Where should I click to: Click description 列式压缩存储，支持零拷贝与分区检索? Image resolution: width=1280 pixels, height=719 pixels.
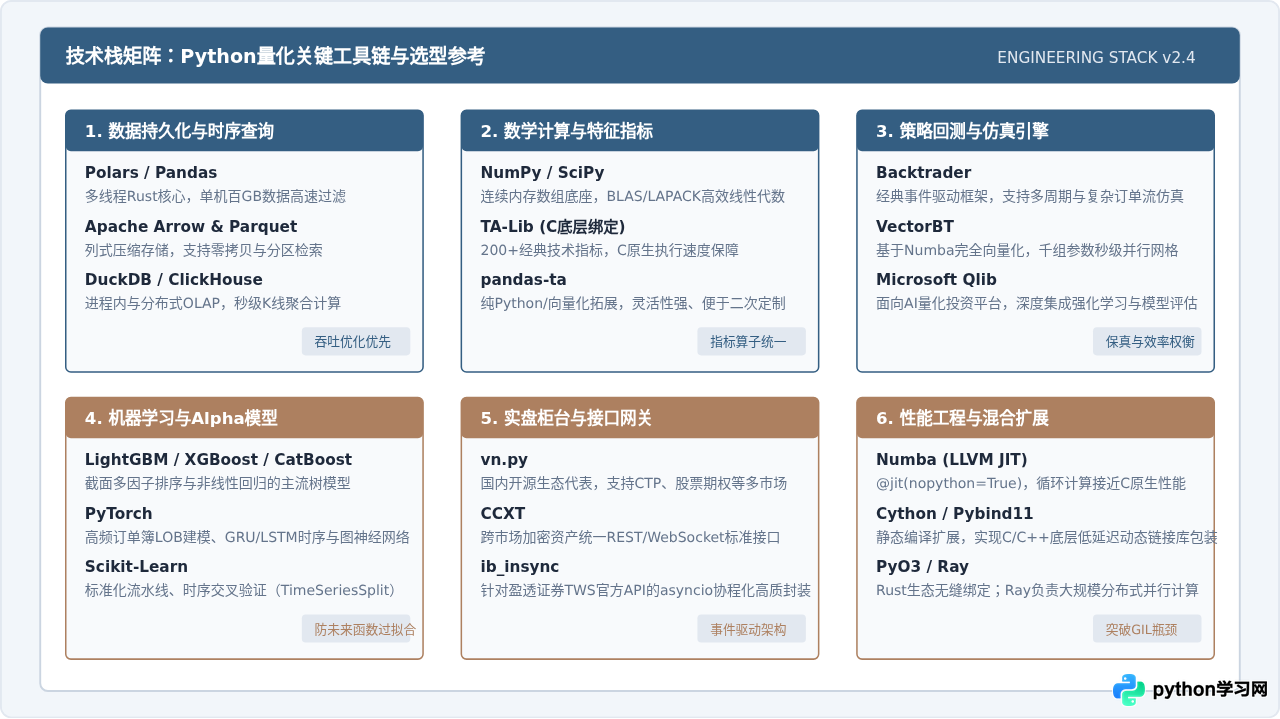point(204,250)
